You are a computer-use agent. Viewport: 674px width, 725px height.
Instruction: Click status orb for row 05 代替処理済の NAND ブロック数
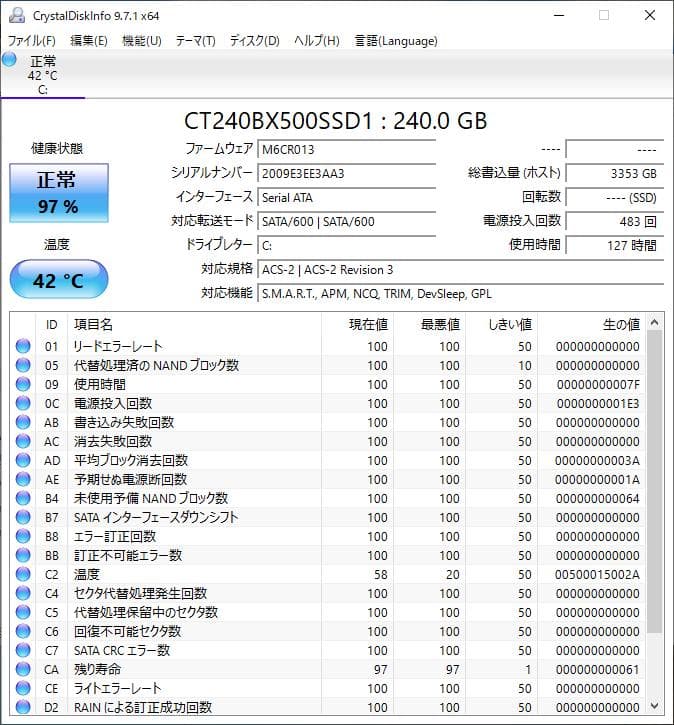[23, 365]
